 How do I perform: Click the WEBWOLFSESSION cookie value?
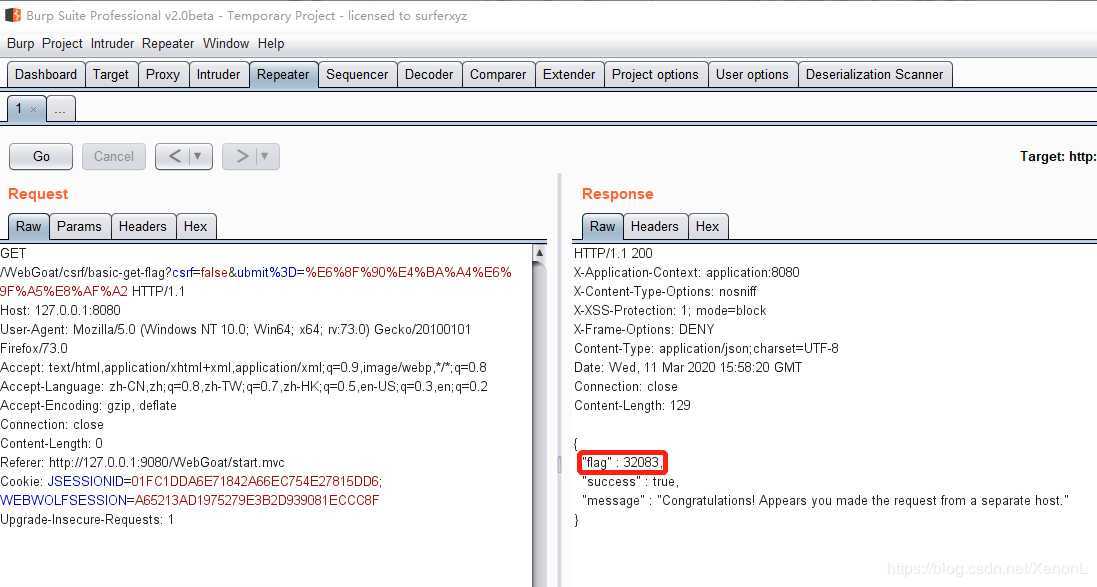(x=257, y=500)
